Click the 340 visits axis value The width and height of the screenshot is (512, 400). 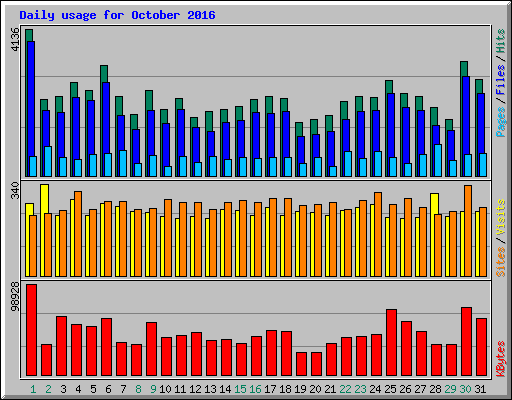(x=15, y=190)
